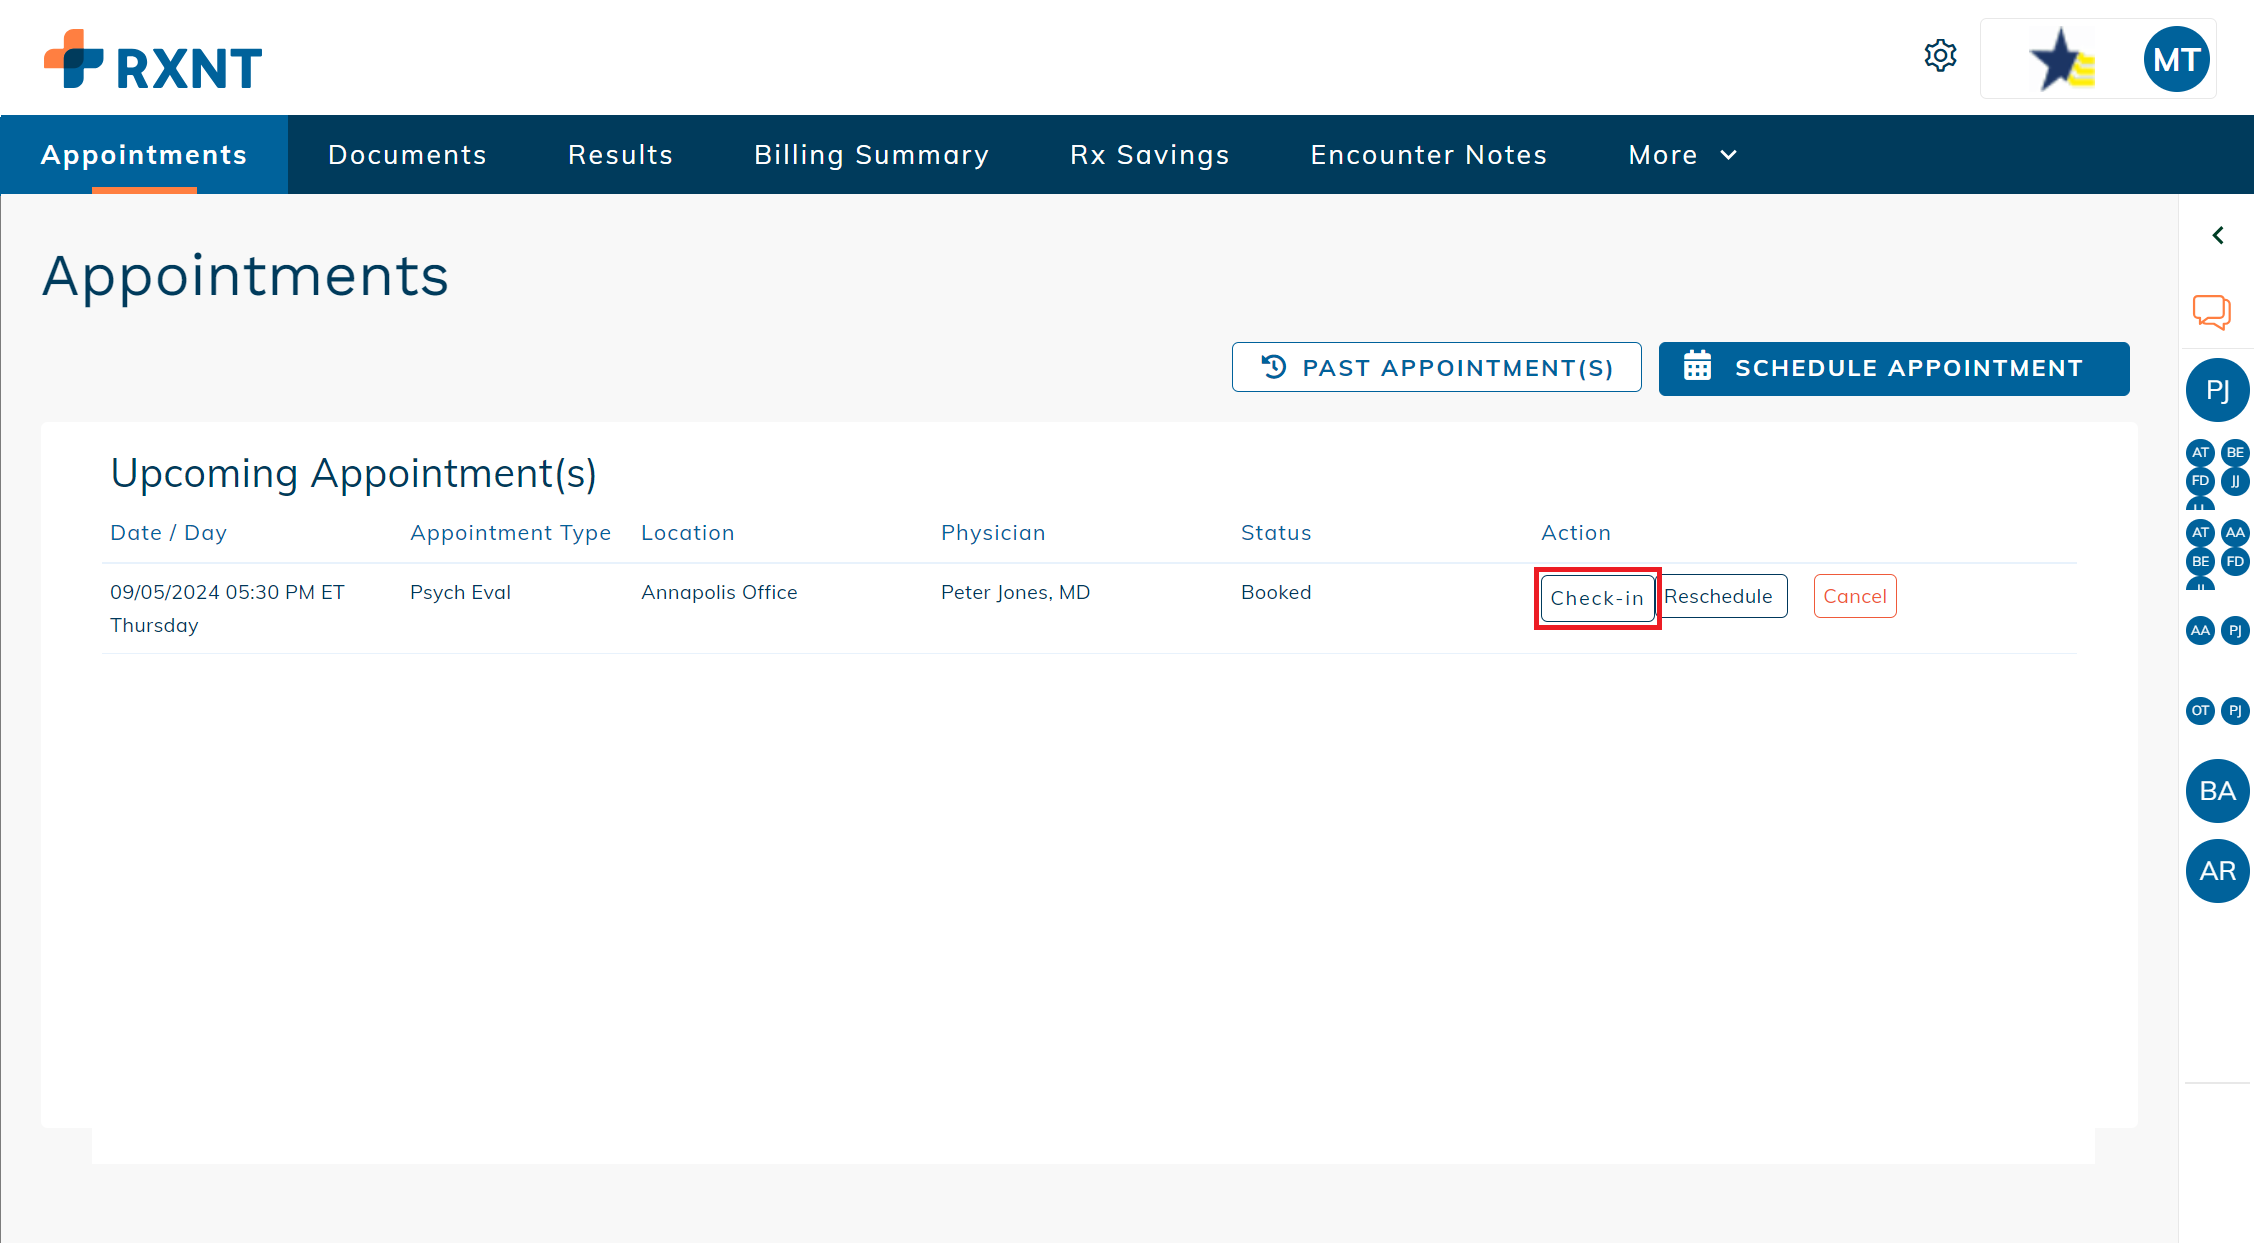Click the RXNT logo
This screenshot has width=2254, height=1243.
pos(153,60)
